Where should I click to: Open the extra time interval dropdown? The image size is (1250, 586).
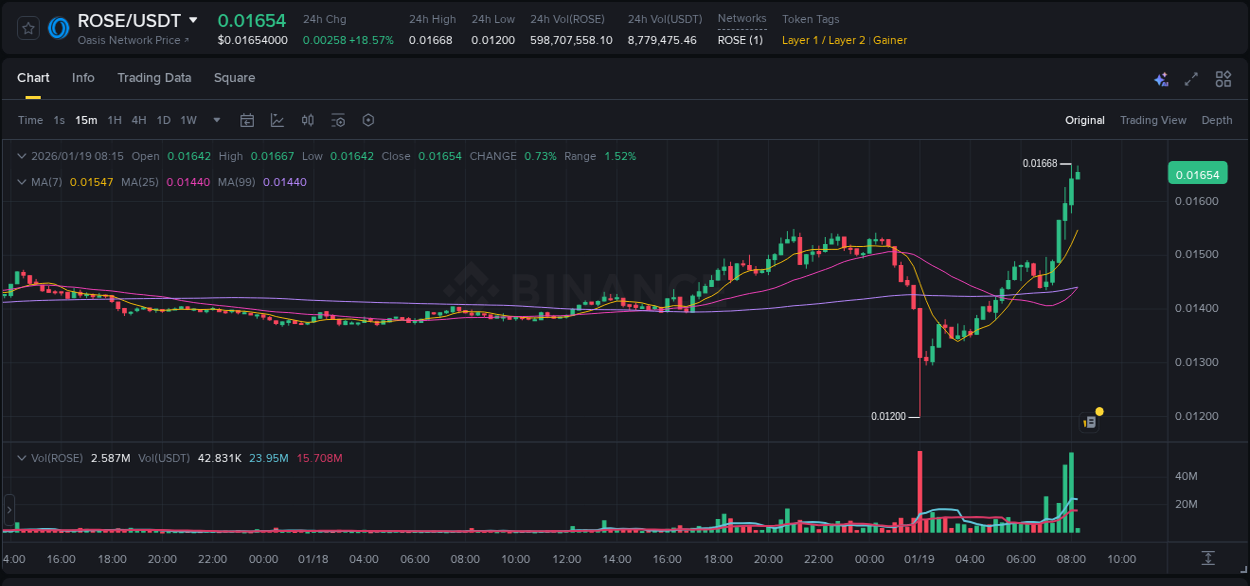coord(215,120)
